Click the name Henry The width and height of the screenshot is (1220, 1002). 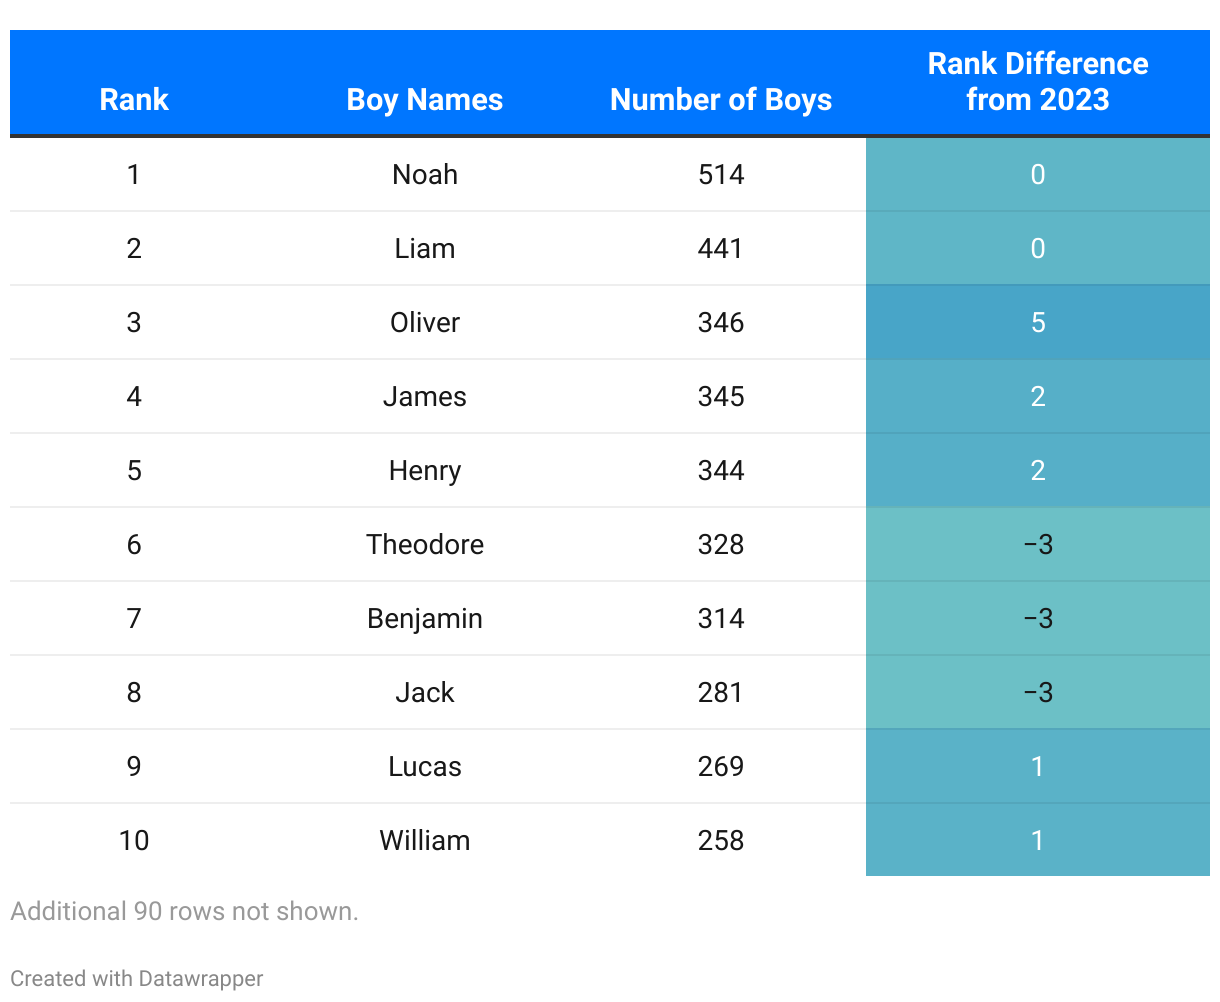425,471
